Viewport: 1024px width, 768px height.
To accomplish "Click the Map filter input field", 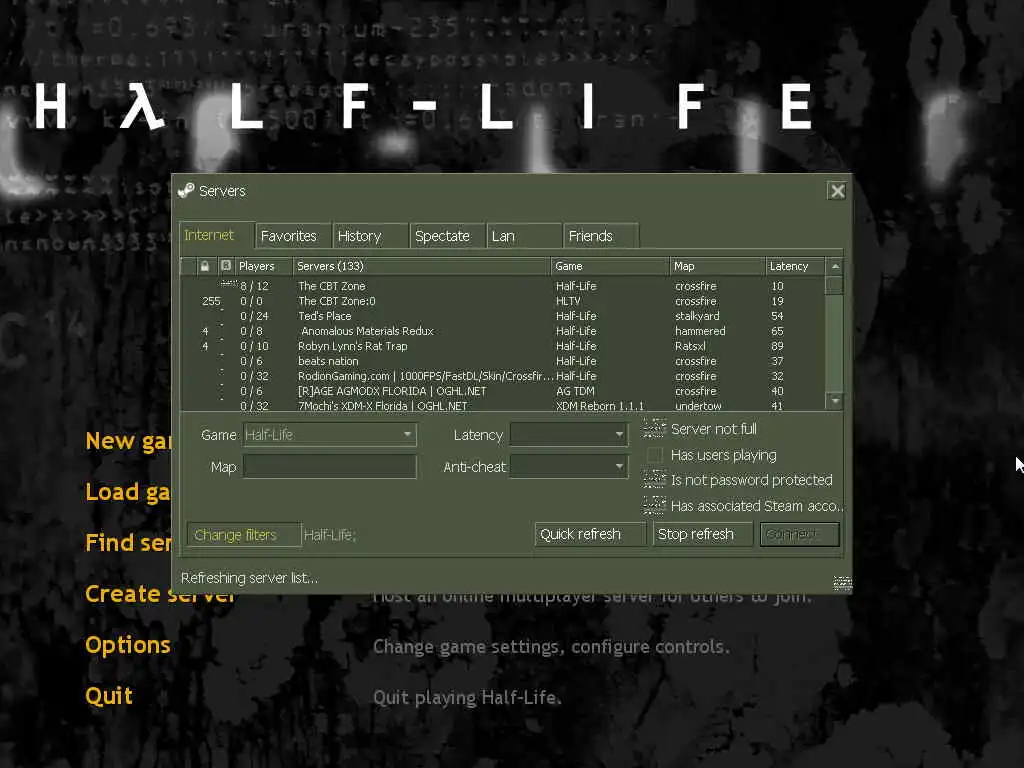I will pyautogui.click(x=330, y=466).
